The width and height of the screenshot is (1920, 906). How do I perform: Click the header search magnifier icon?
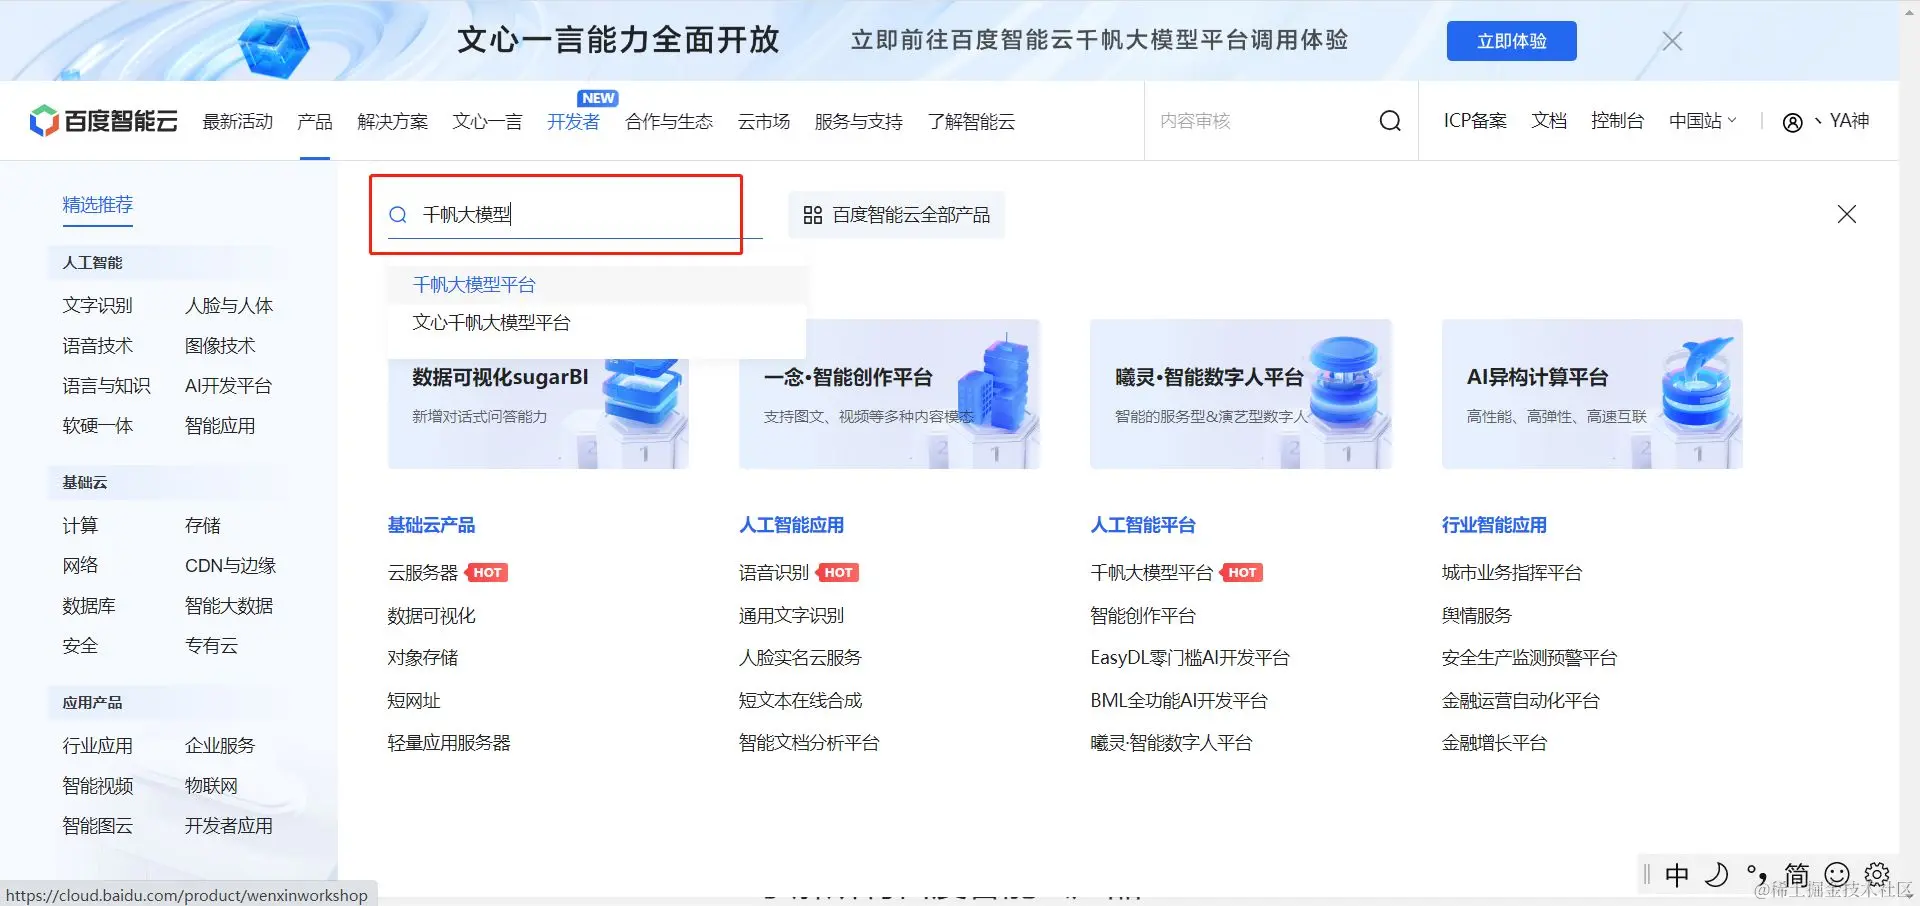click(x=1390, y=121)
